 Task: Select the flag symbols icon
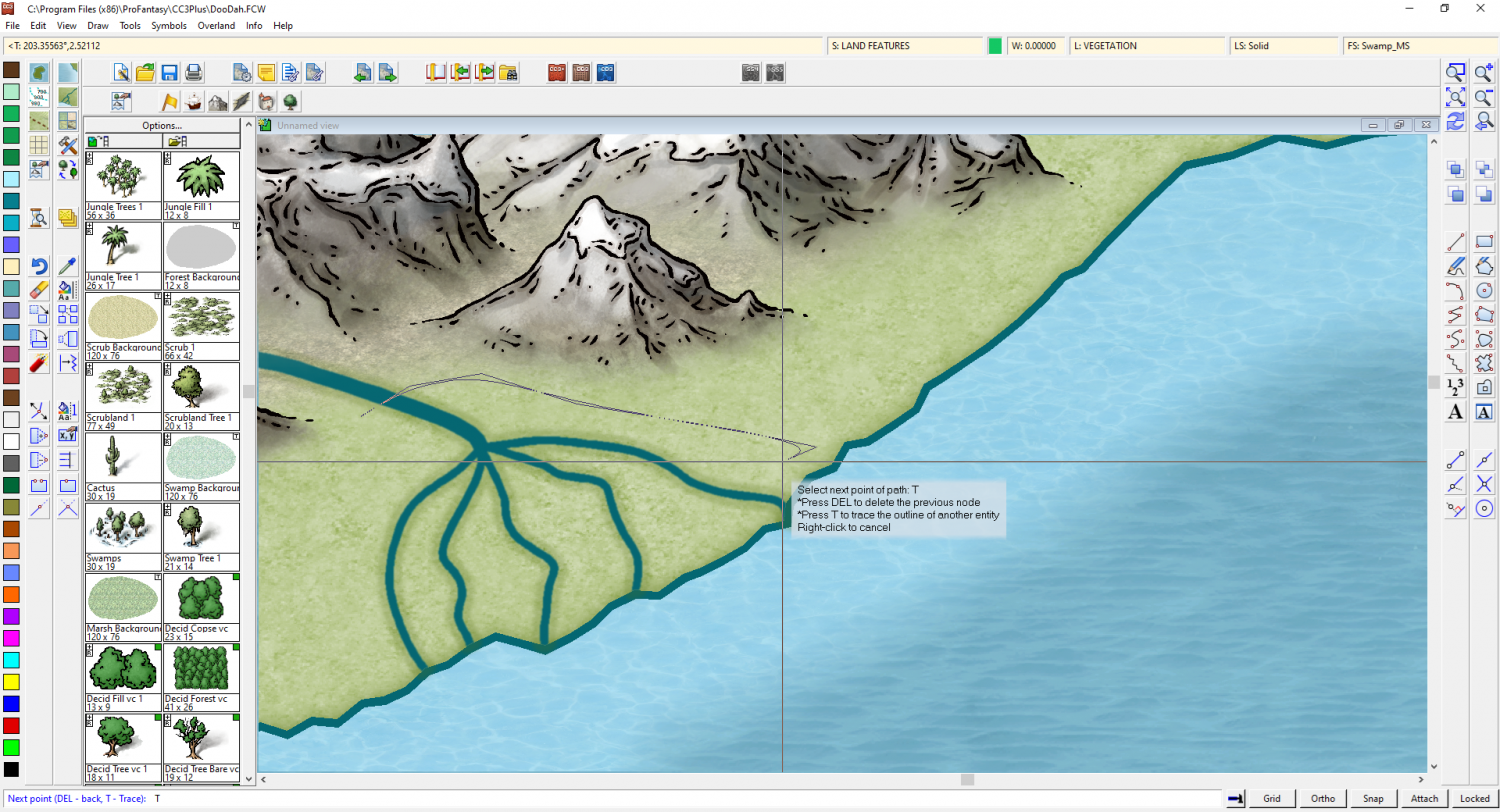click(170, 102)
